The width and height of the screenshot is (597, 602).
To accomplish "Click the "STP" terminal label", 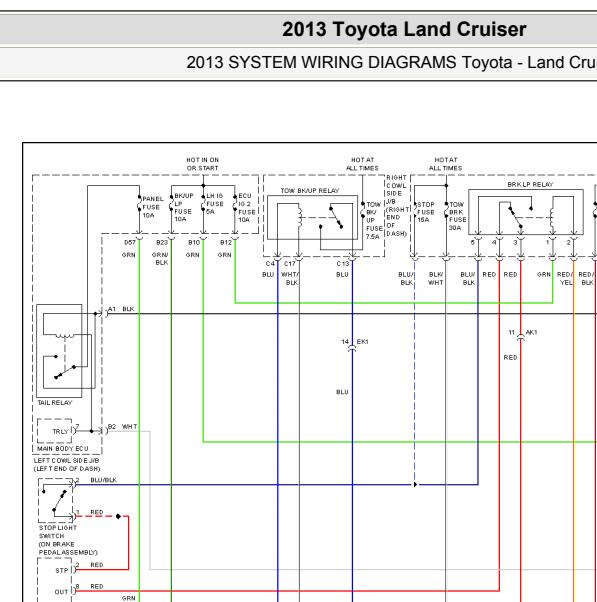I will [x=62, y=571].
